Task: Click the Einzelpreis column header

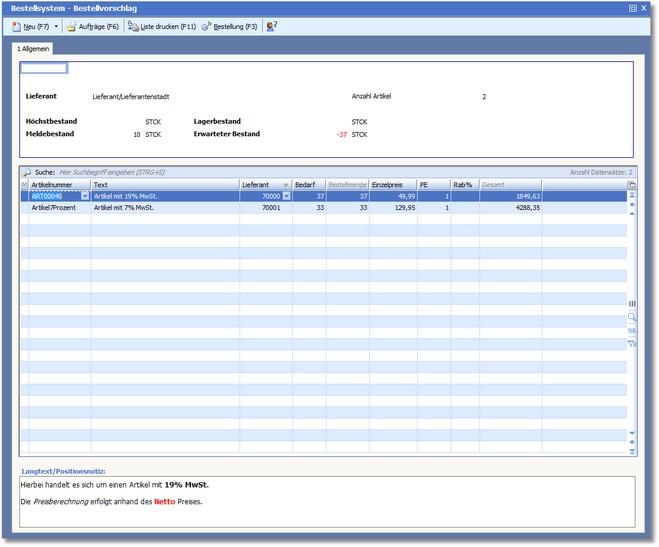Action: pos(391,185)
